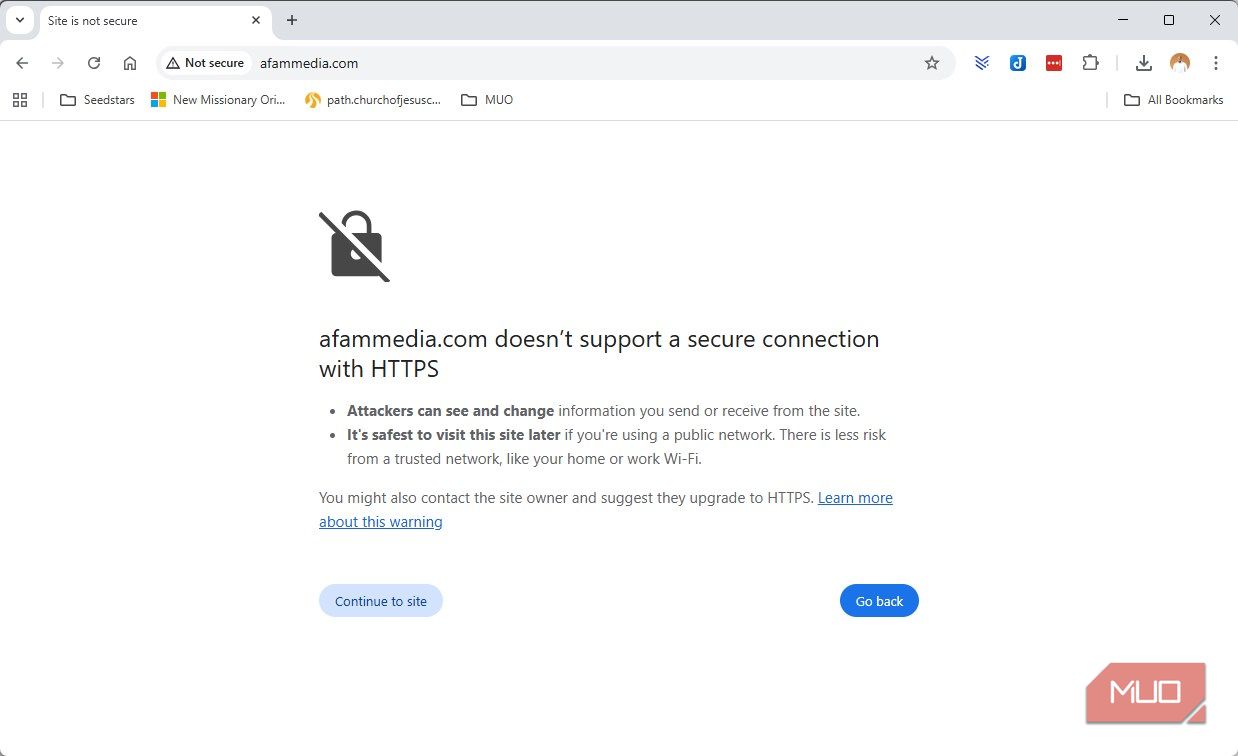Open a new tab with plus button
Screen dimensions: 1238x756
click(292, 20)
